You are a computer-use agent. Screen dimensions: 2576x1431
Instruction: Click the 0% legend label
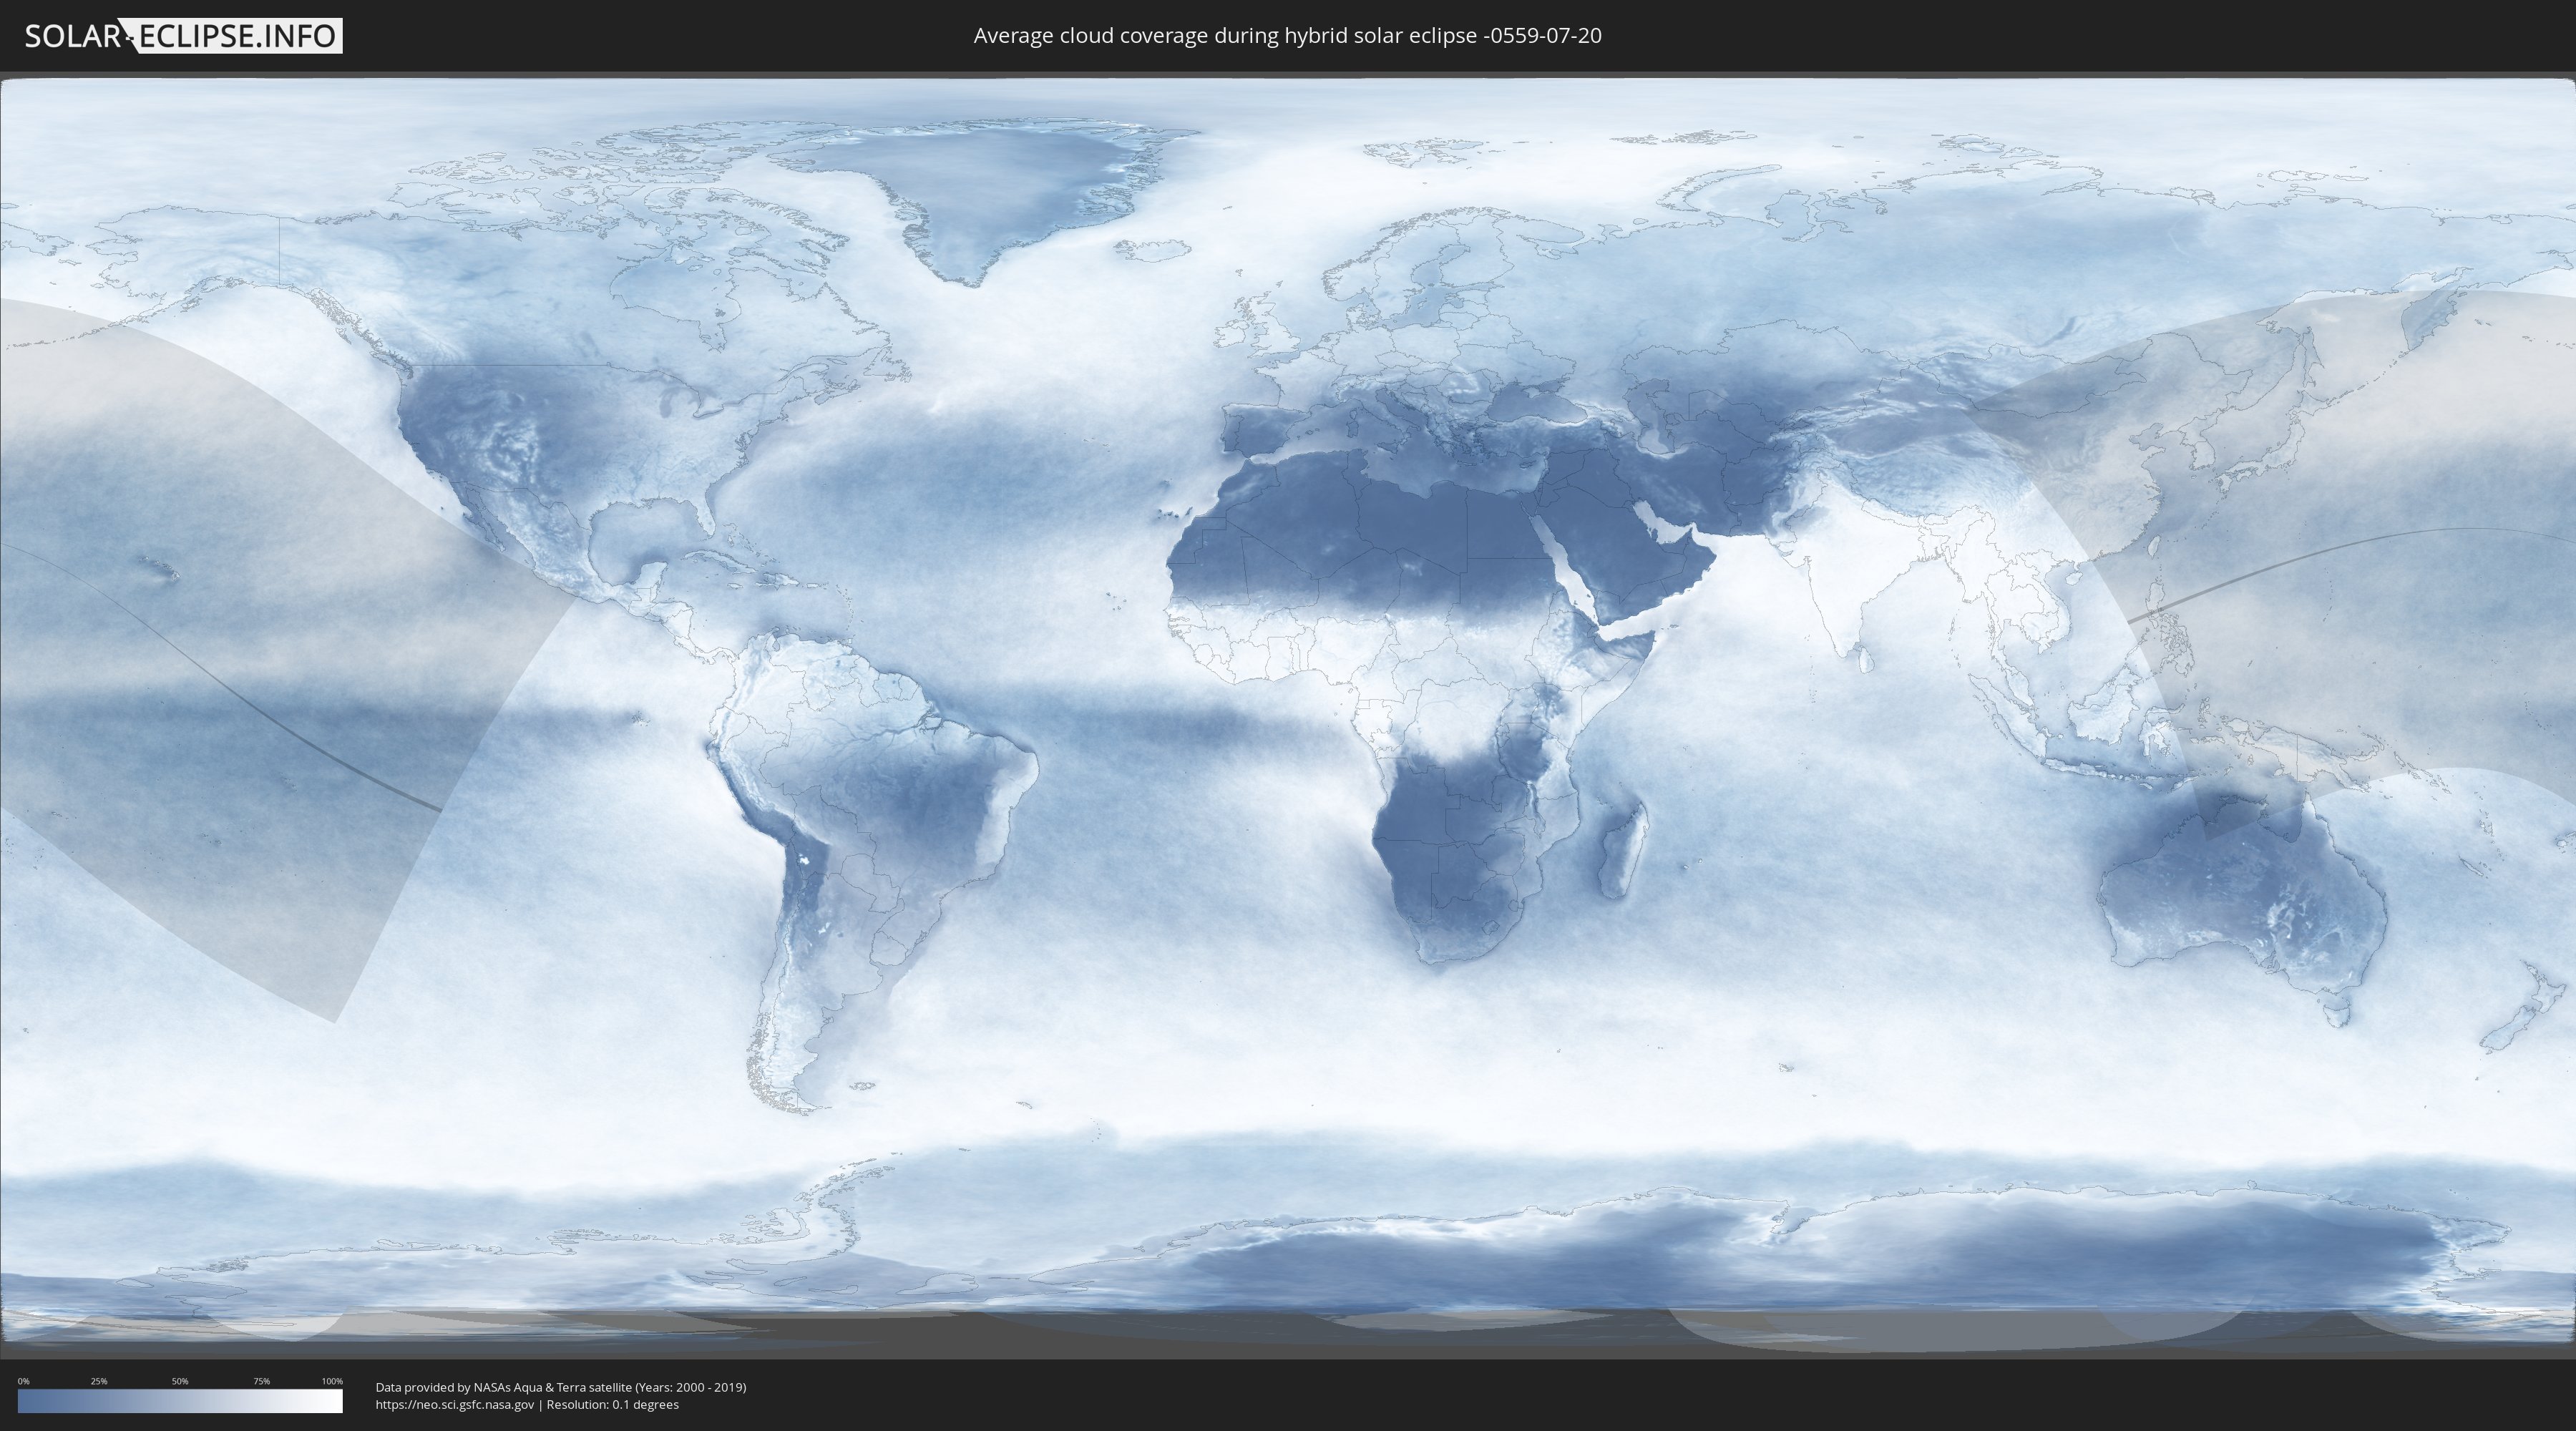point(24,1381)
